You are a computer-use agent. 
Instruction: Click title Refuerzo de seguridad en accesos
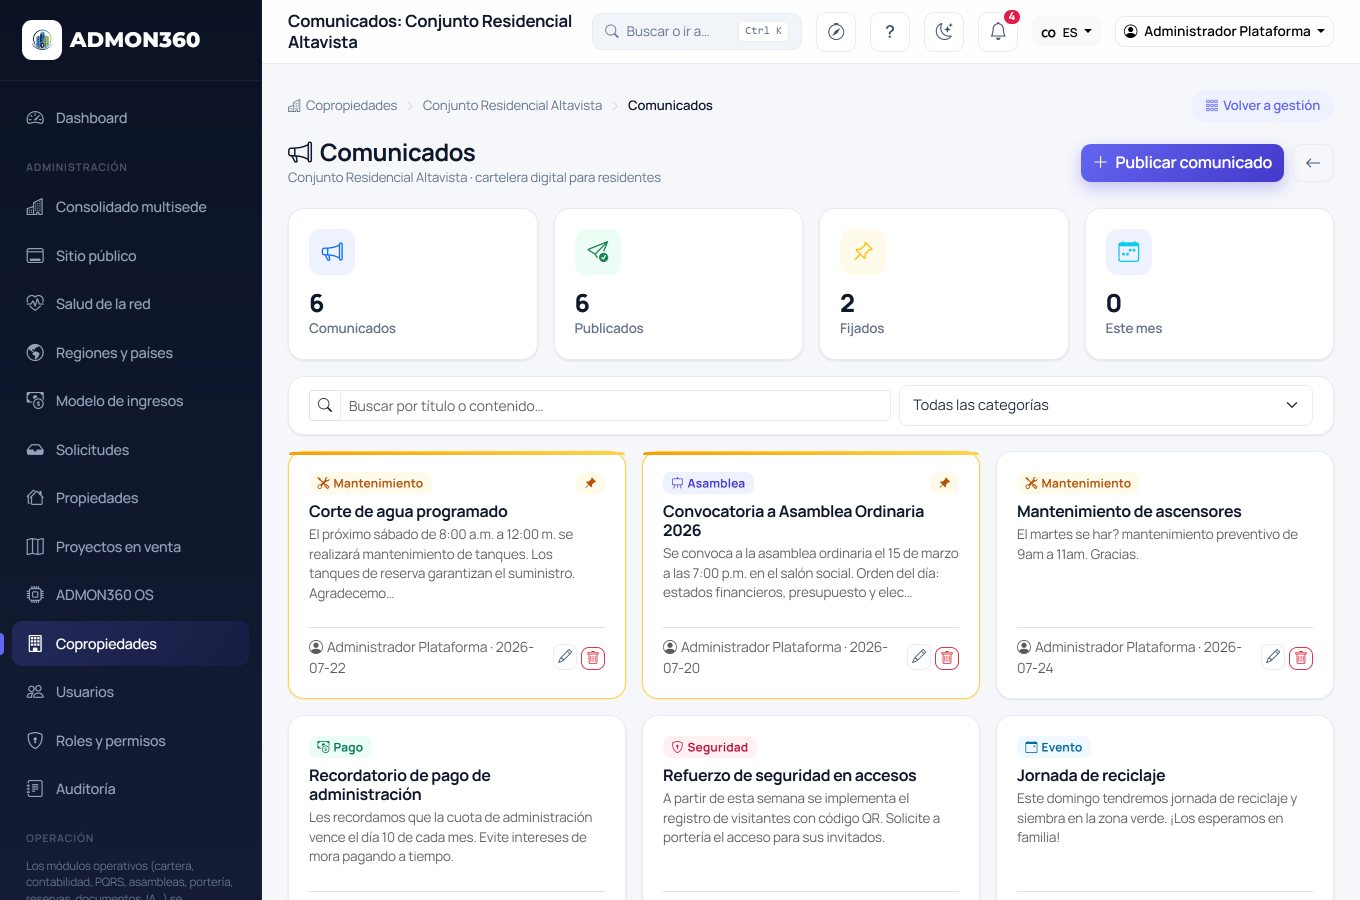790,776
